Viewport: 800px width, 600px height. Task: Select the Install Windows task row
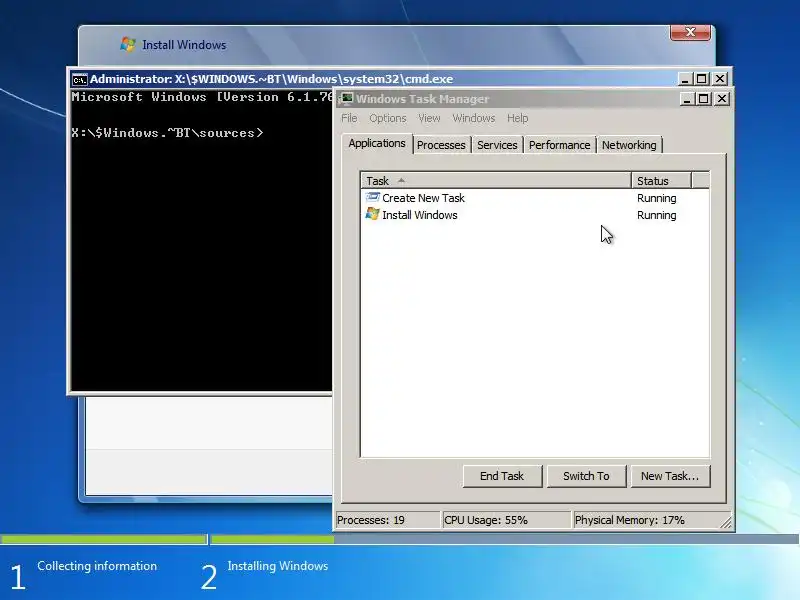pos(535,215)
